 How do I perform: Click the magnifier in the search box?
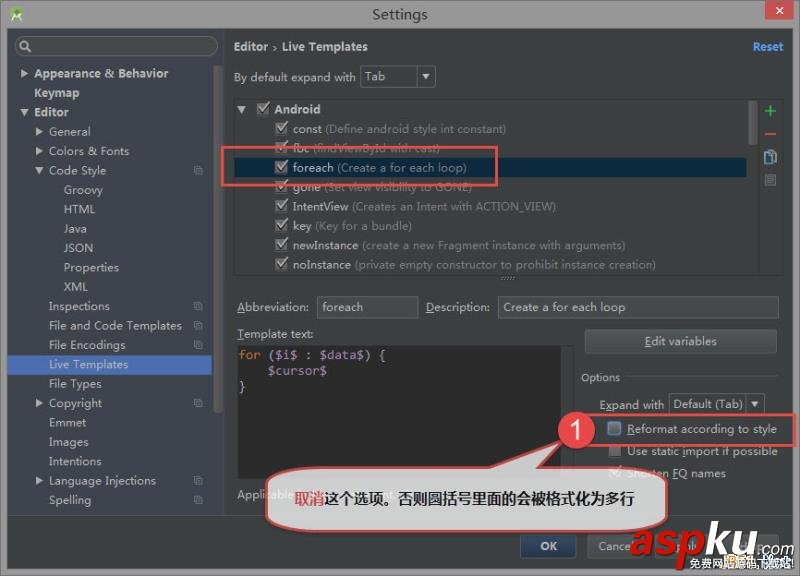pos(22,46)
